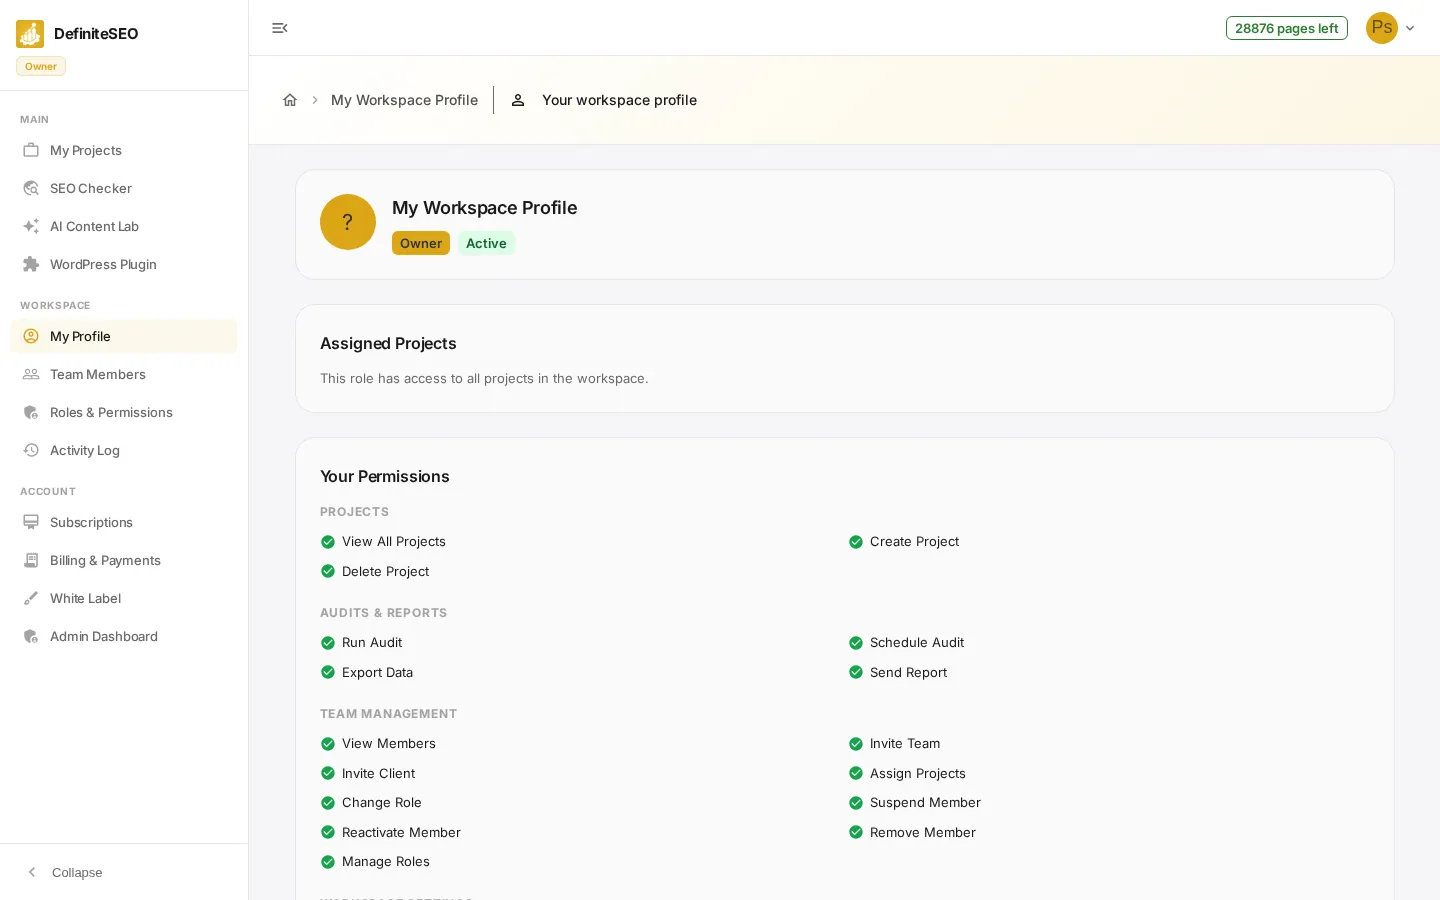Image resolution: width=1440 pixels, height=900 pixels.
Task: Click the Your Permissions heading
Action: coord(385,476)
